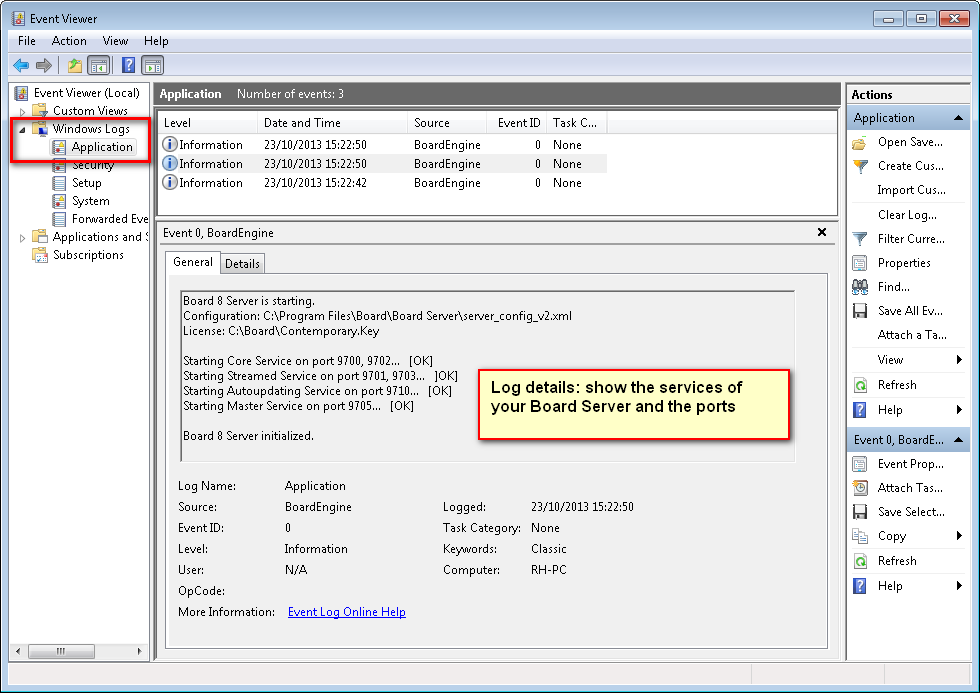The height and width of the screenshot is (693, 980).
Task: Click the tree pane horizontal scrollbar thumb
Action: 61,652
